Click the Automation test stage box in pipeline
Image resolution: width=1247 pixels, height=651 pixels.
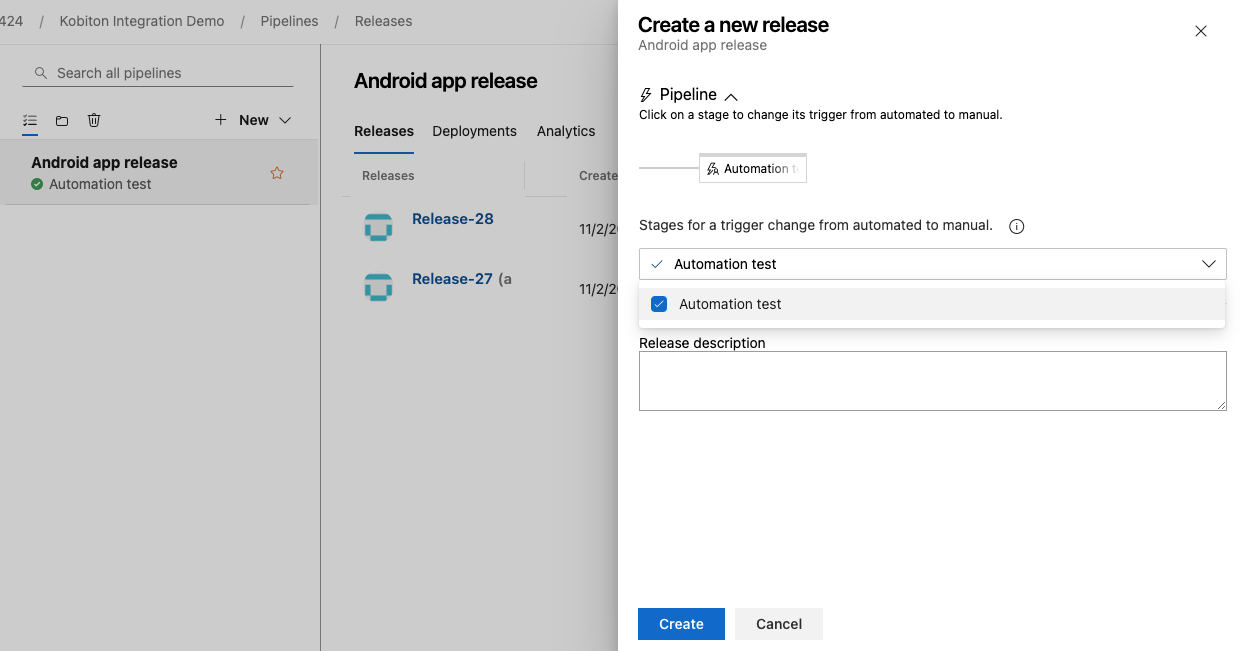(753, 168)
